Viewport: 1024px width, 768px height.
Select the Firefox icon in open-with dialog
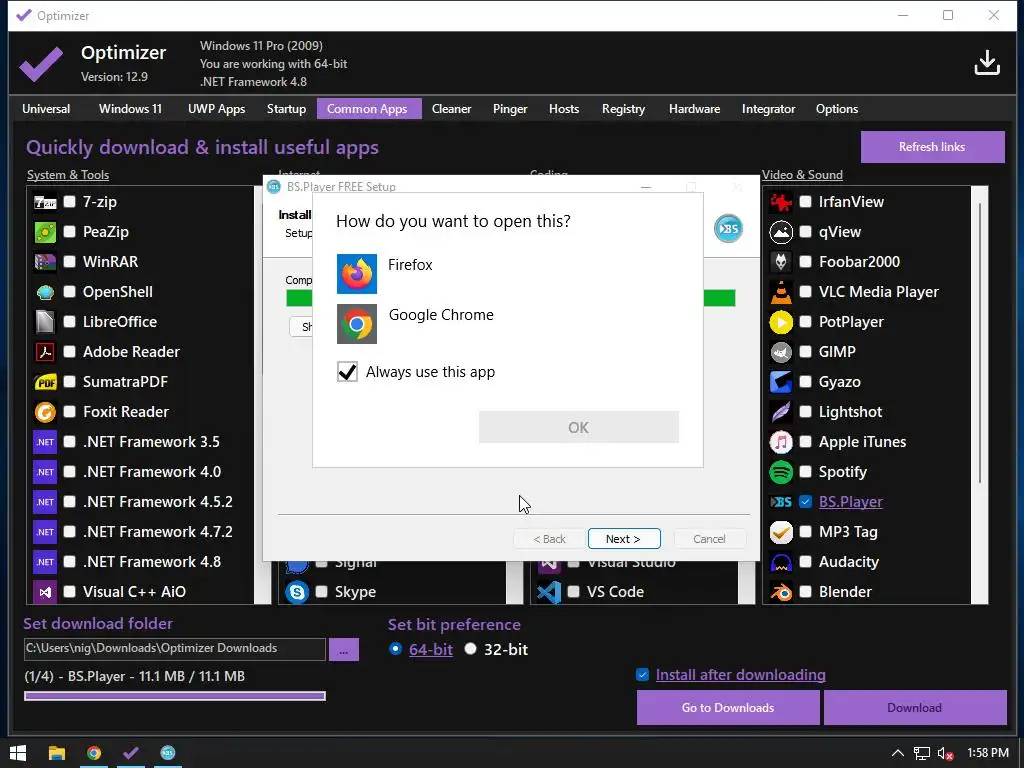(x=357, y=274)
